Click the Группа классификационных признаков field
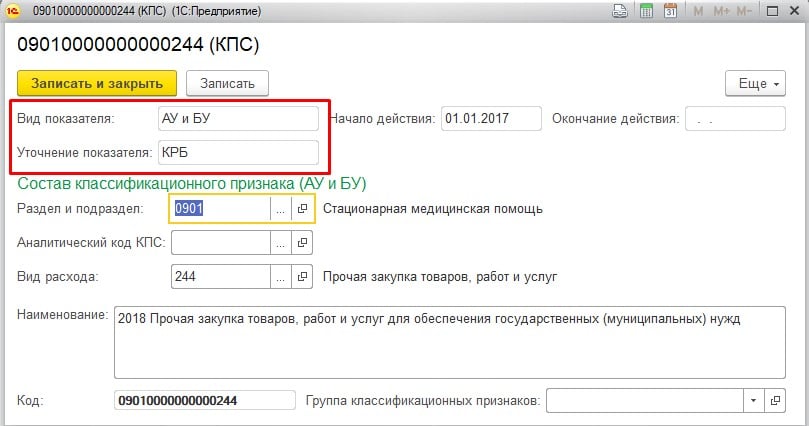The width and height of the screenshot is (809, 426). (645, 401)
